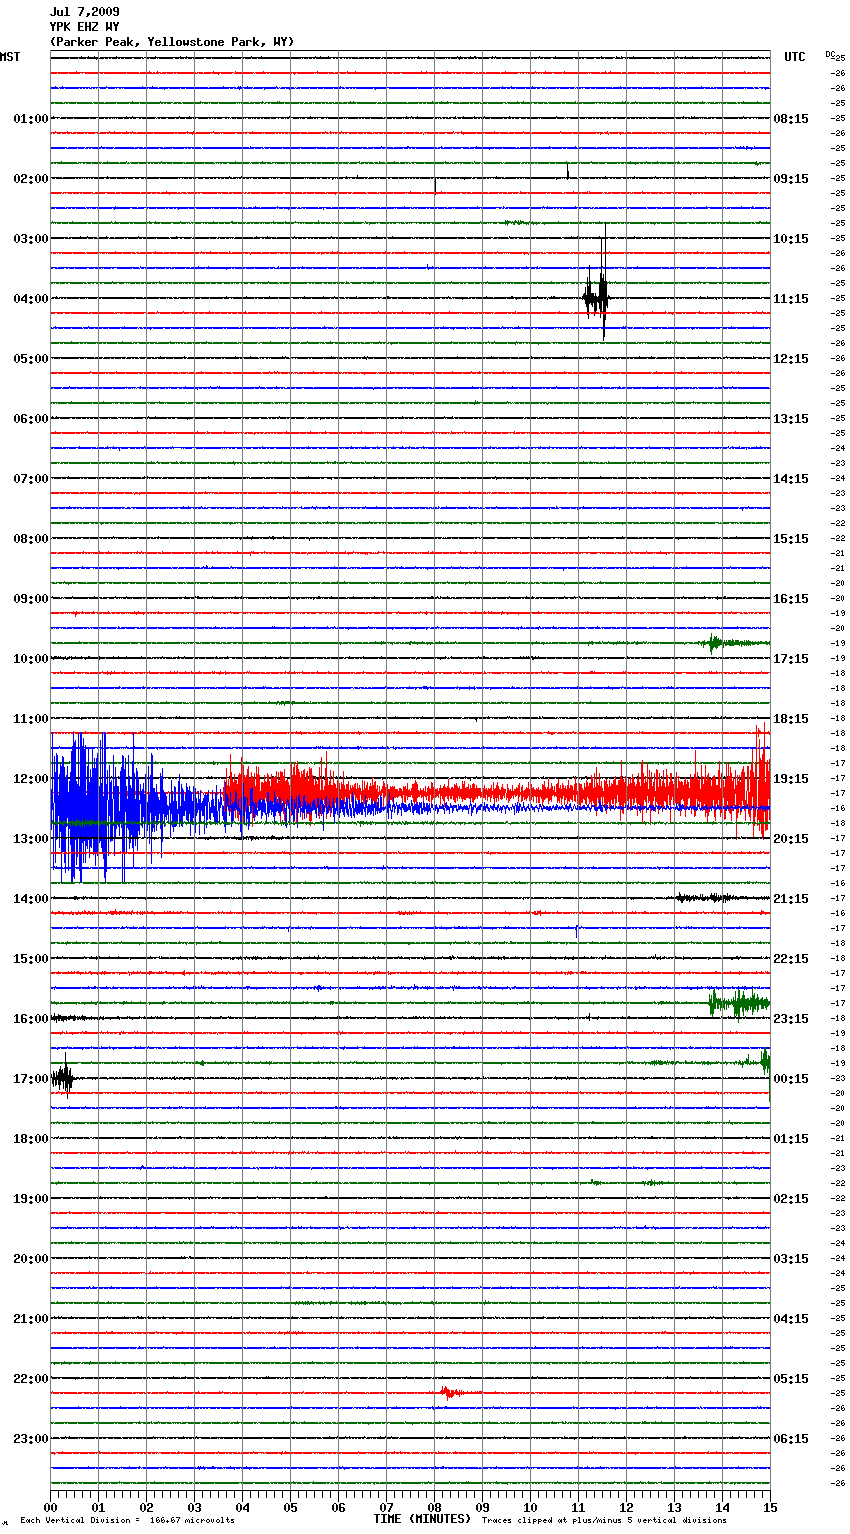Click the small red event on 22:15 trace
Image resolution: width=850 pixels, height=1534 pixels.
(451, 1392)
